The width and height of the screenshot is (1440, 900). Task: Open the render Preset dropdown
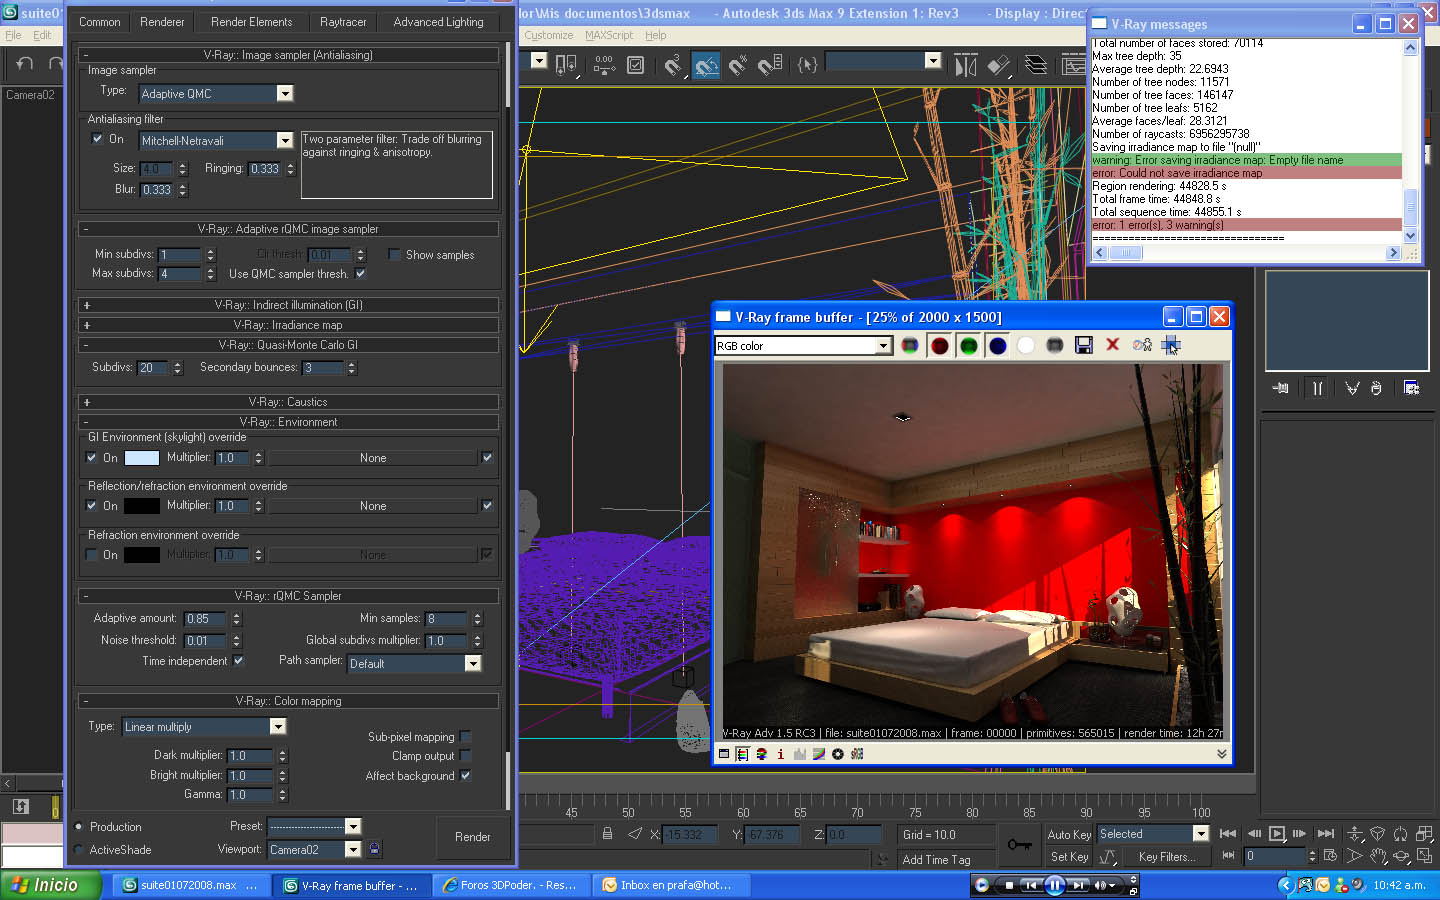click(352, 826)
